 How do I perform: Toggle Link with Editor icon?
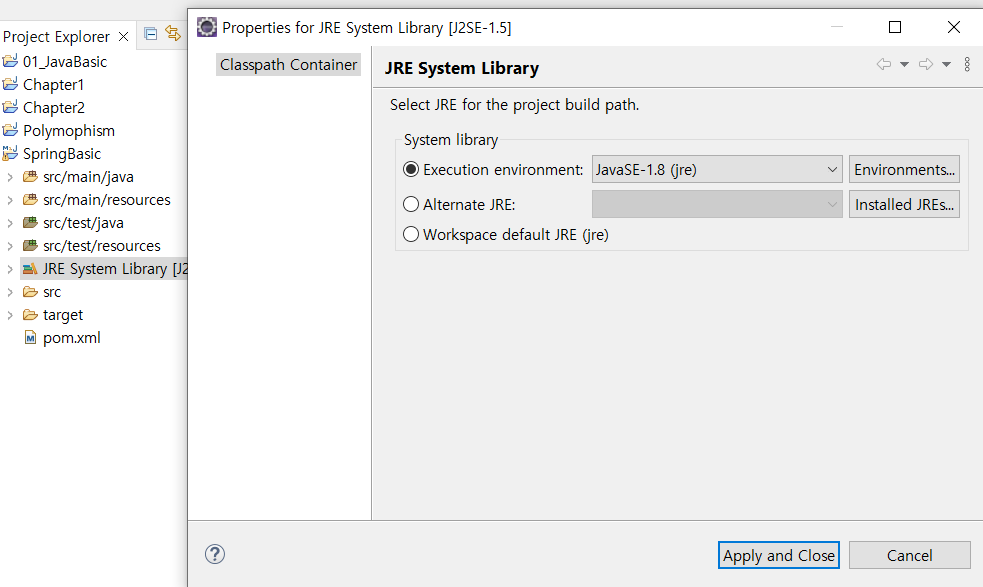[173, 33]
